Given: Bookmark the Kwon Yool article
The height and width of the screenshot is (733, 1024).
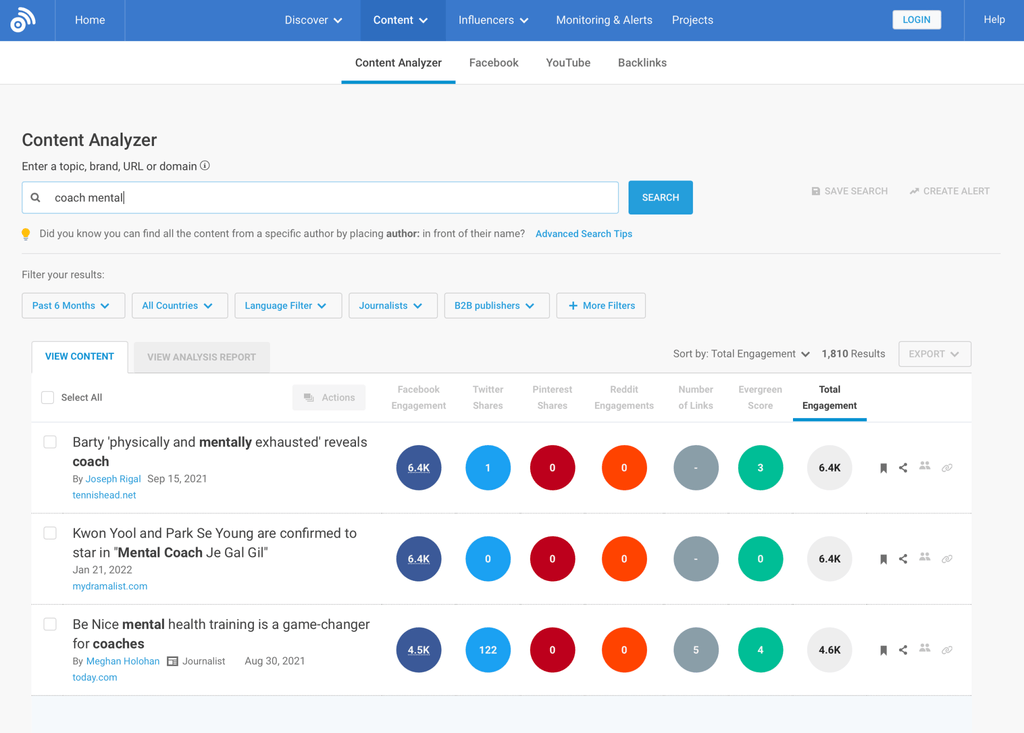Looking at the screenshot, I should pos(883,559).
